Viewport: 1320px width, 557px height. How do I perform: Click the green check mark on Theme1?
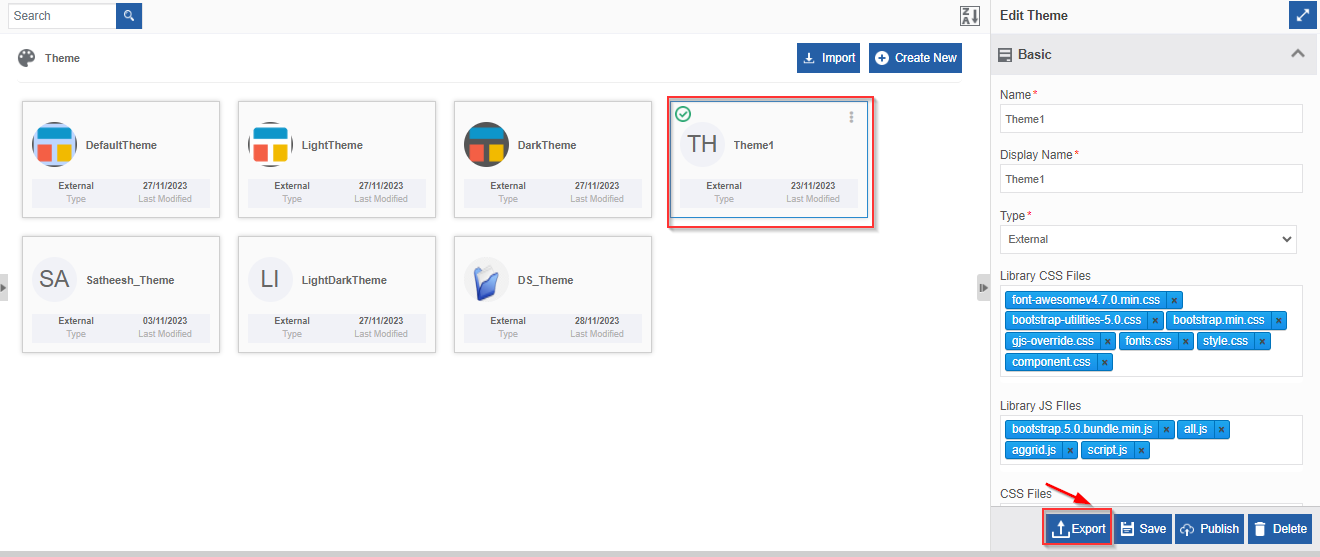point(683,114)
